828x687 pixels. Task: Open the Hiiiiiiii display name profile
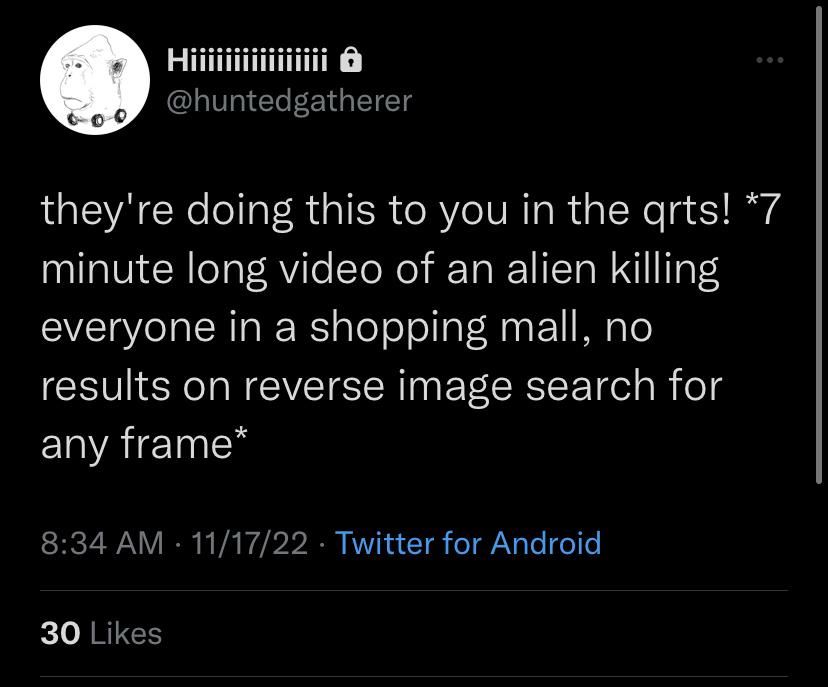(x=249, y=60)
